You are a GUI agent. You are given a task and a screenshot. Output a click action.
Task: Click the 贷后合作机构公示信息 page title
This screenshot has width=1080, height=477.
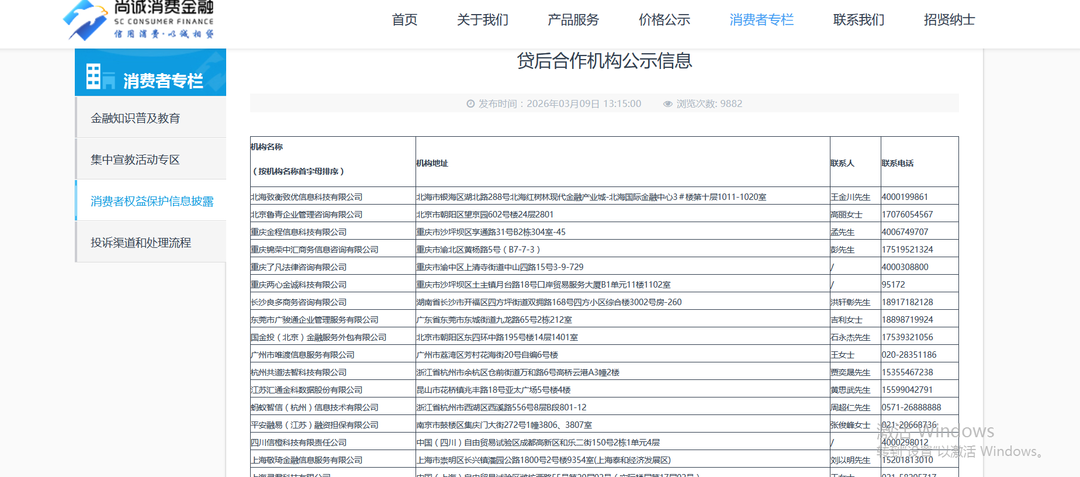[x=604, y=61]
